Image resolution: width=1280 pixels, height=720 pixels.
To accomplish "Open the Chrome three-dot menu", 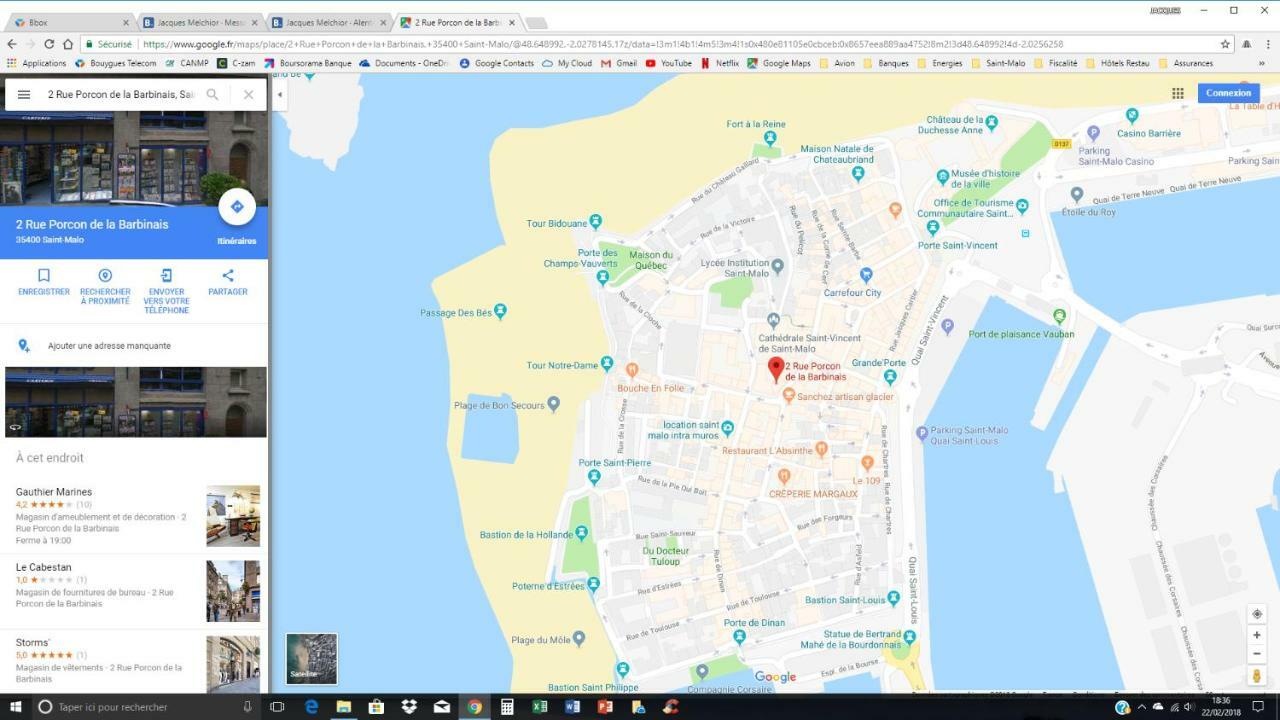I will click(1266, 44).
